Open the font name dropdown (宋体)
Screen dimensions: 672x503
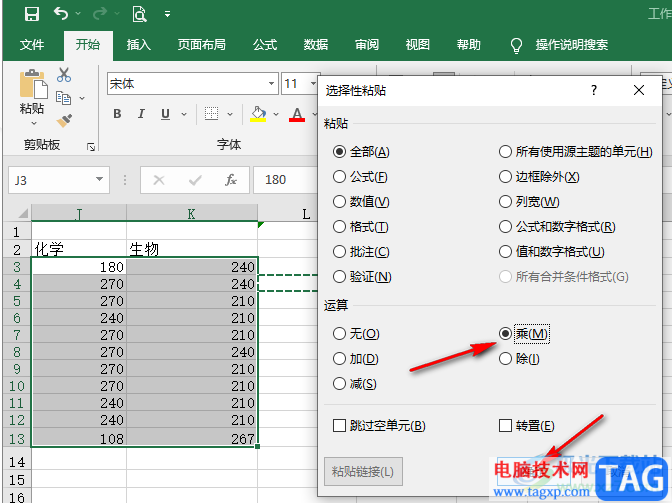click(271, 84)
